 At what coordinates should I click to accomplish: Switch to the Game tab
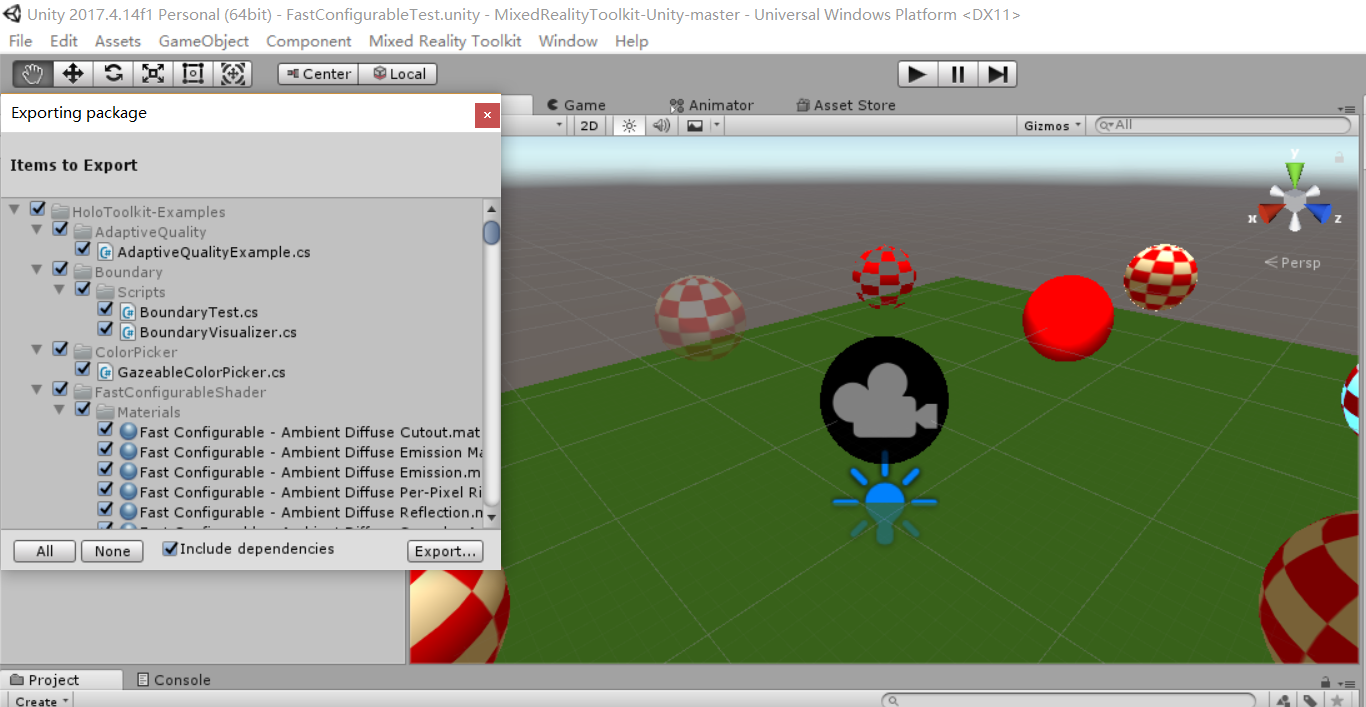click(576, 105)
